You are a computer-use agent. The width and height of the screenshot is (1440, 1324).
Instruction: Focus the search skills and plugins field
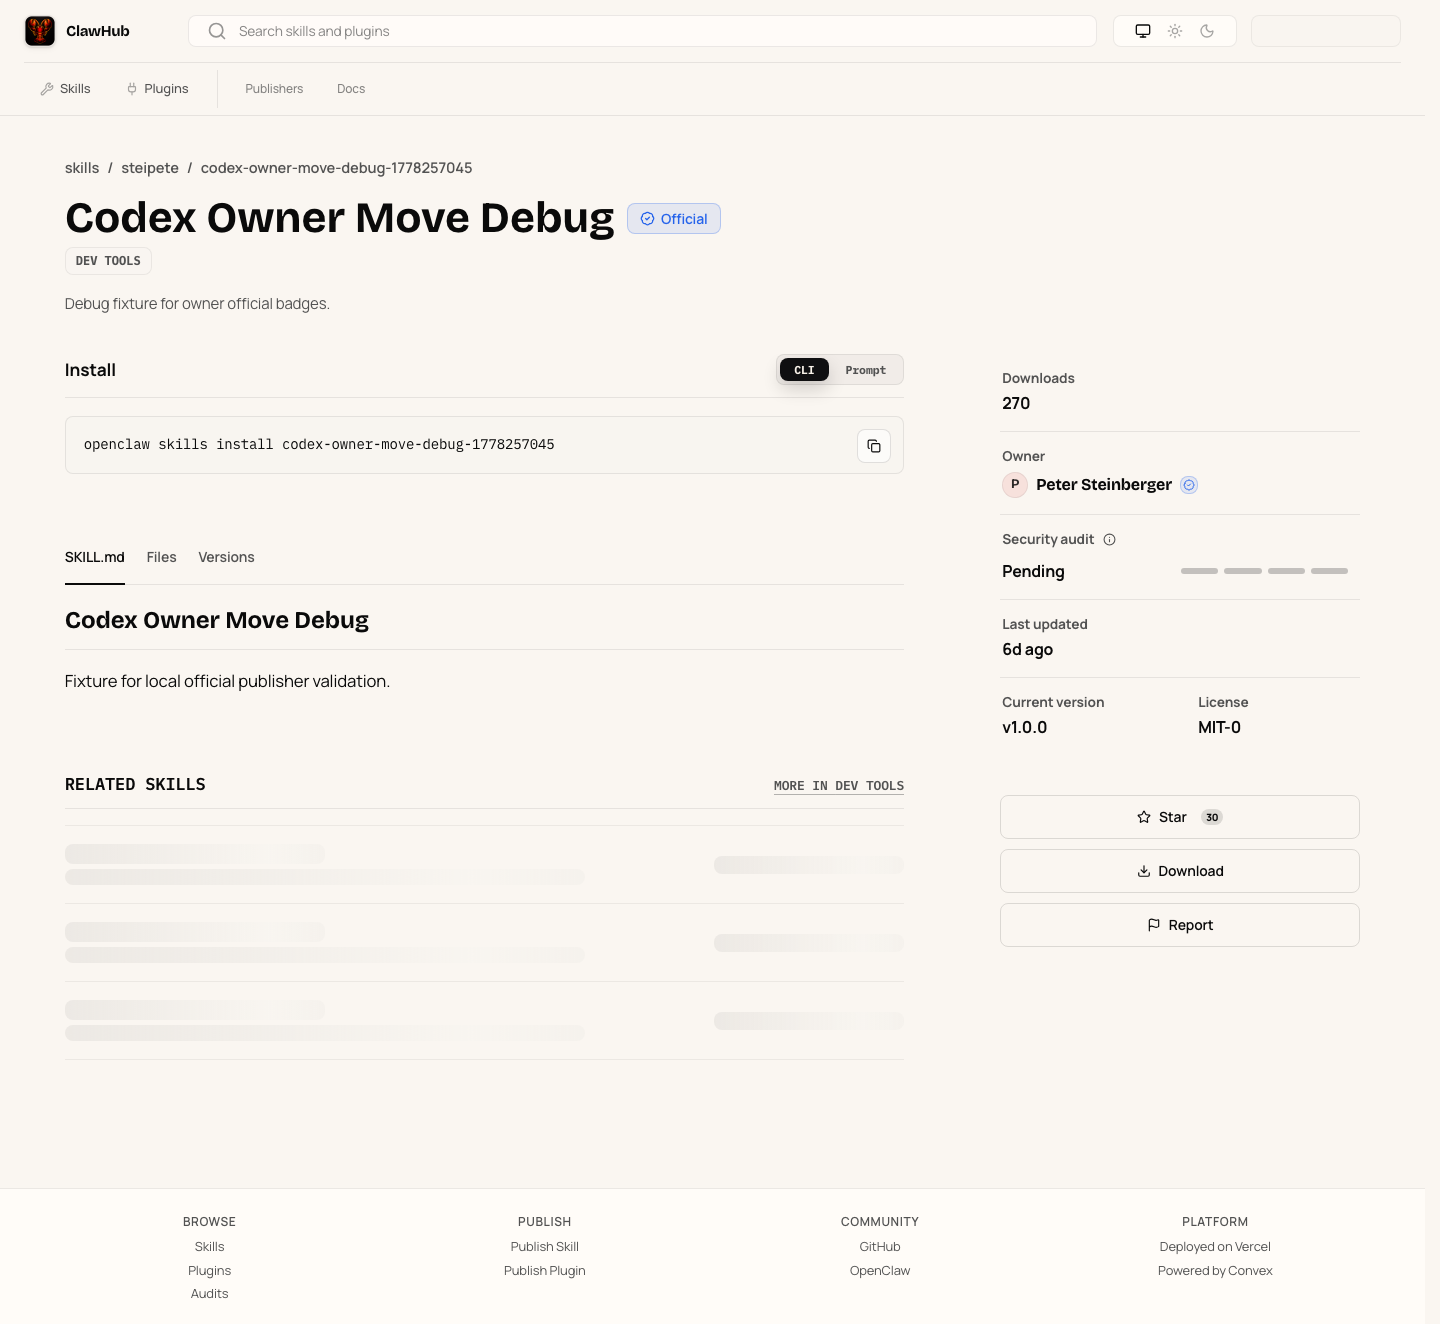tap(642, 31)
